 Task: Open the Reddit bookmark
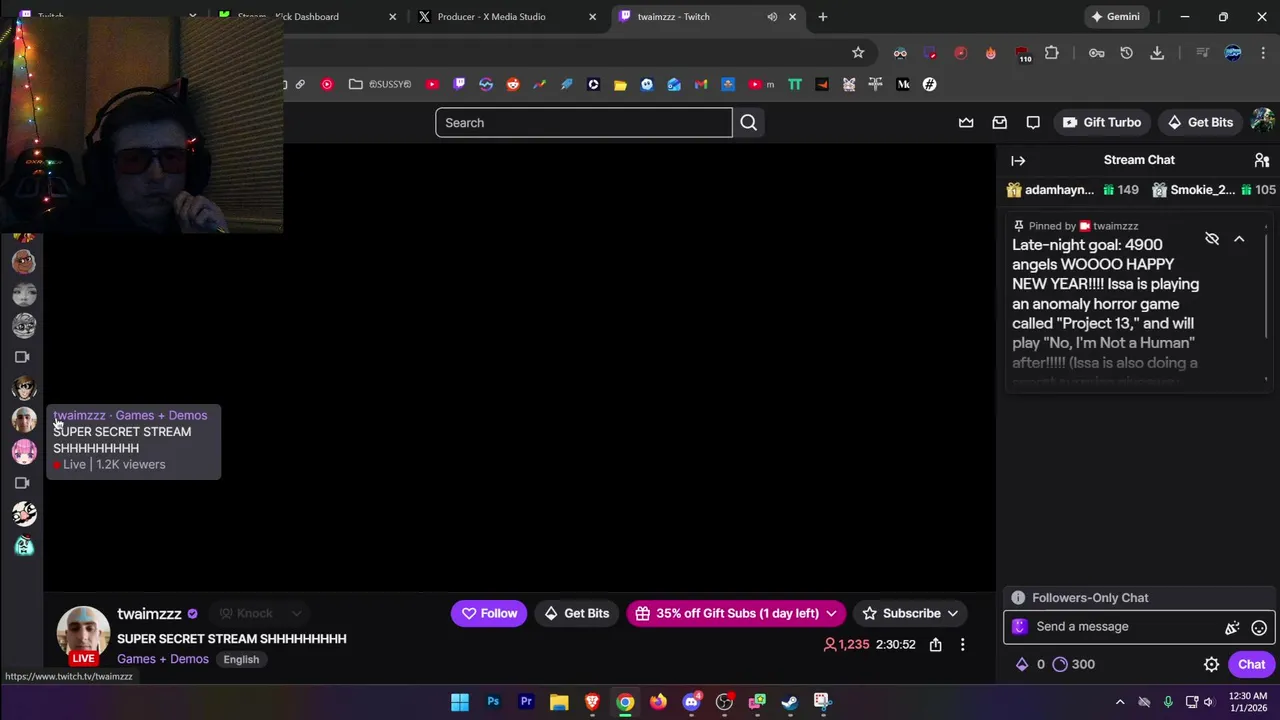513,85
